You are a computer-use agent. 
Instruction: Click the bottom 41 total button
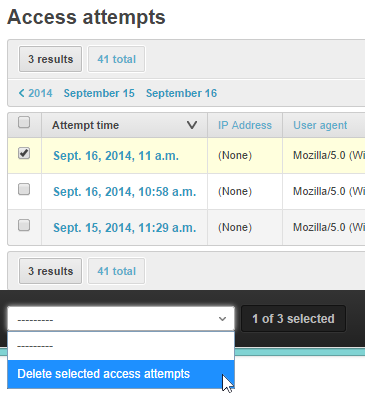coord(116,271)
